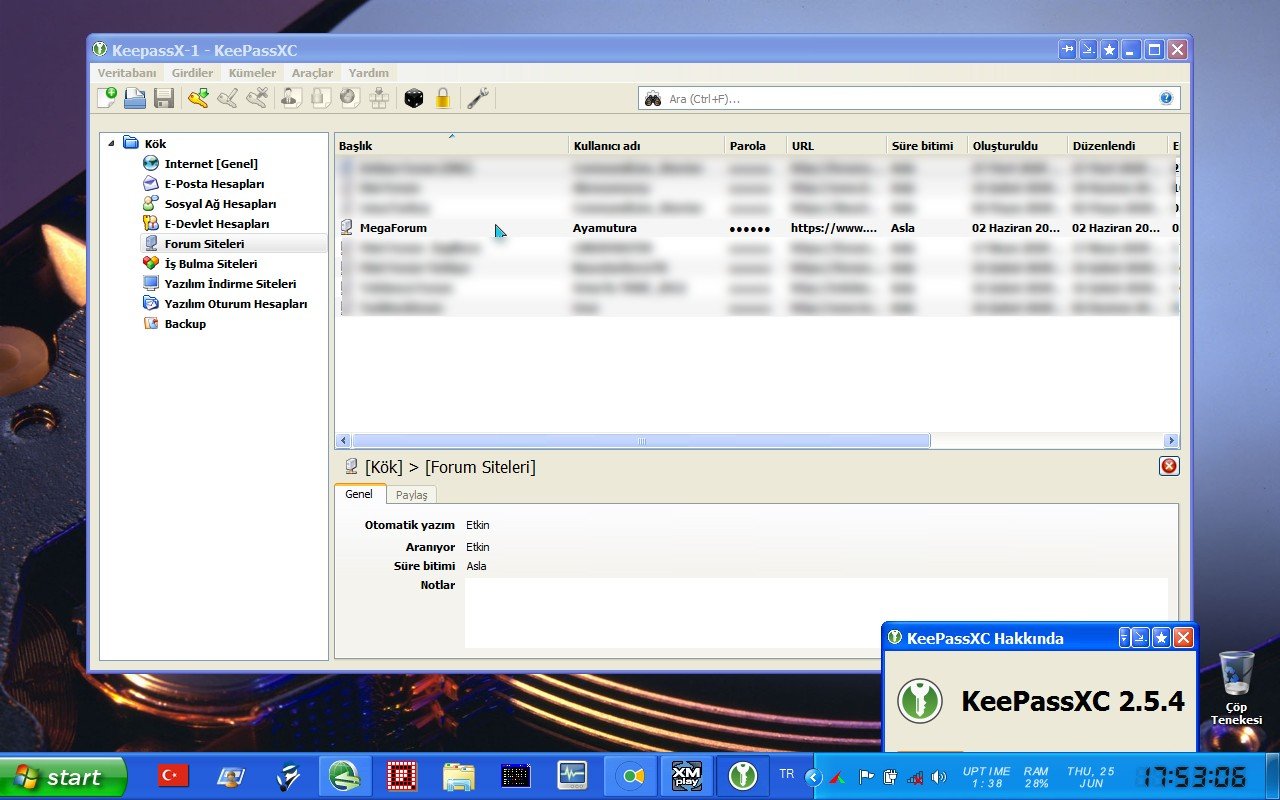Select Internet [Genel] group
The width and height of the screenshot is (1280, 800).
coord(211,164)
